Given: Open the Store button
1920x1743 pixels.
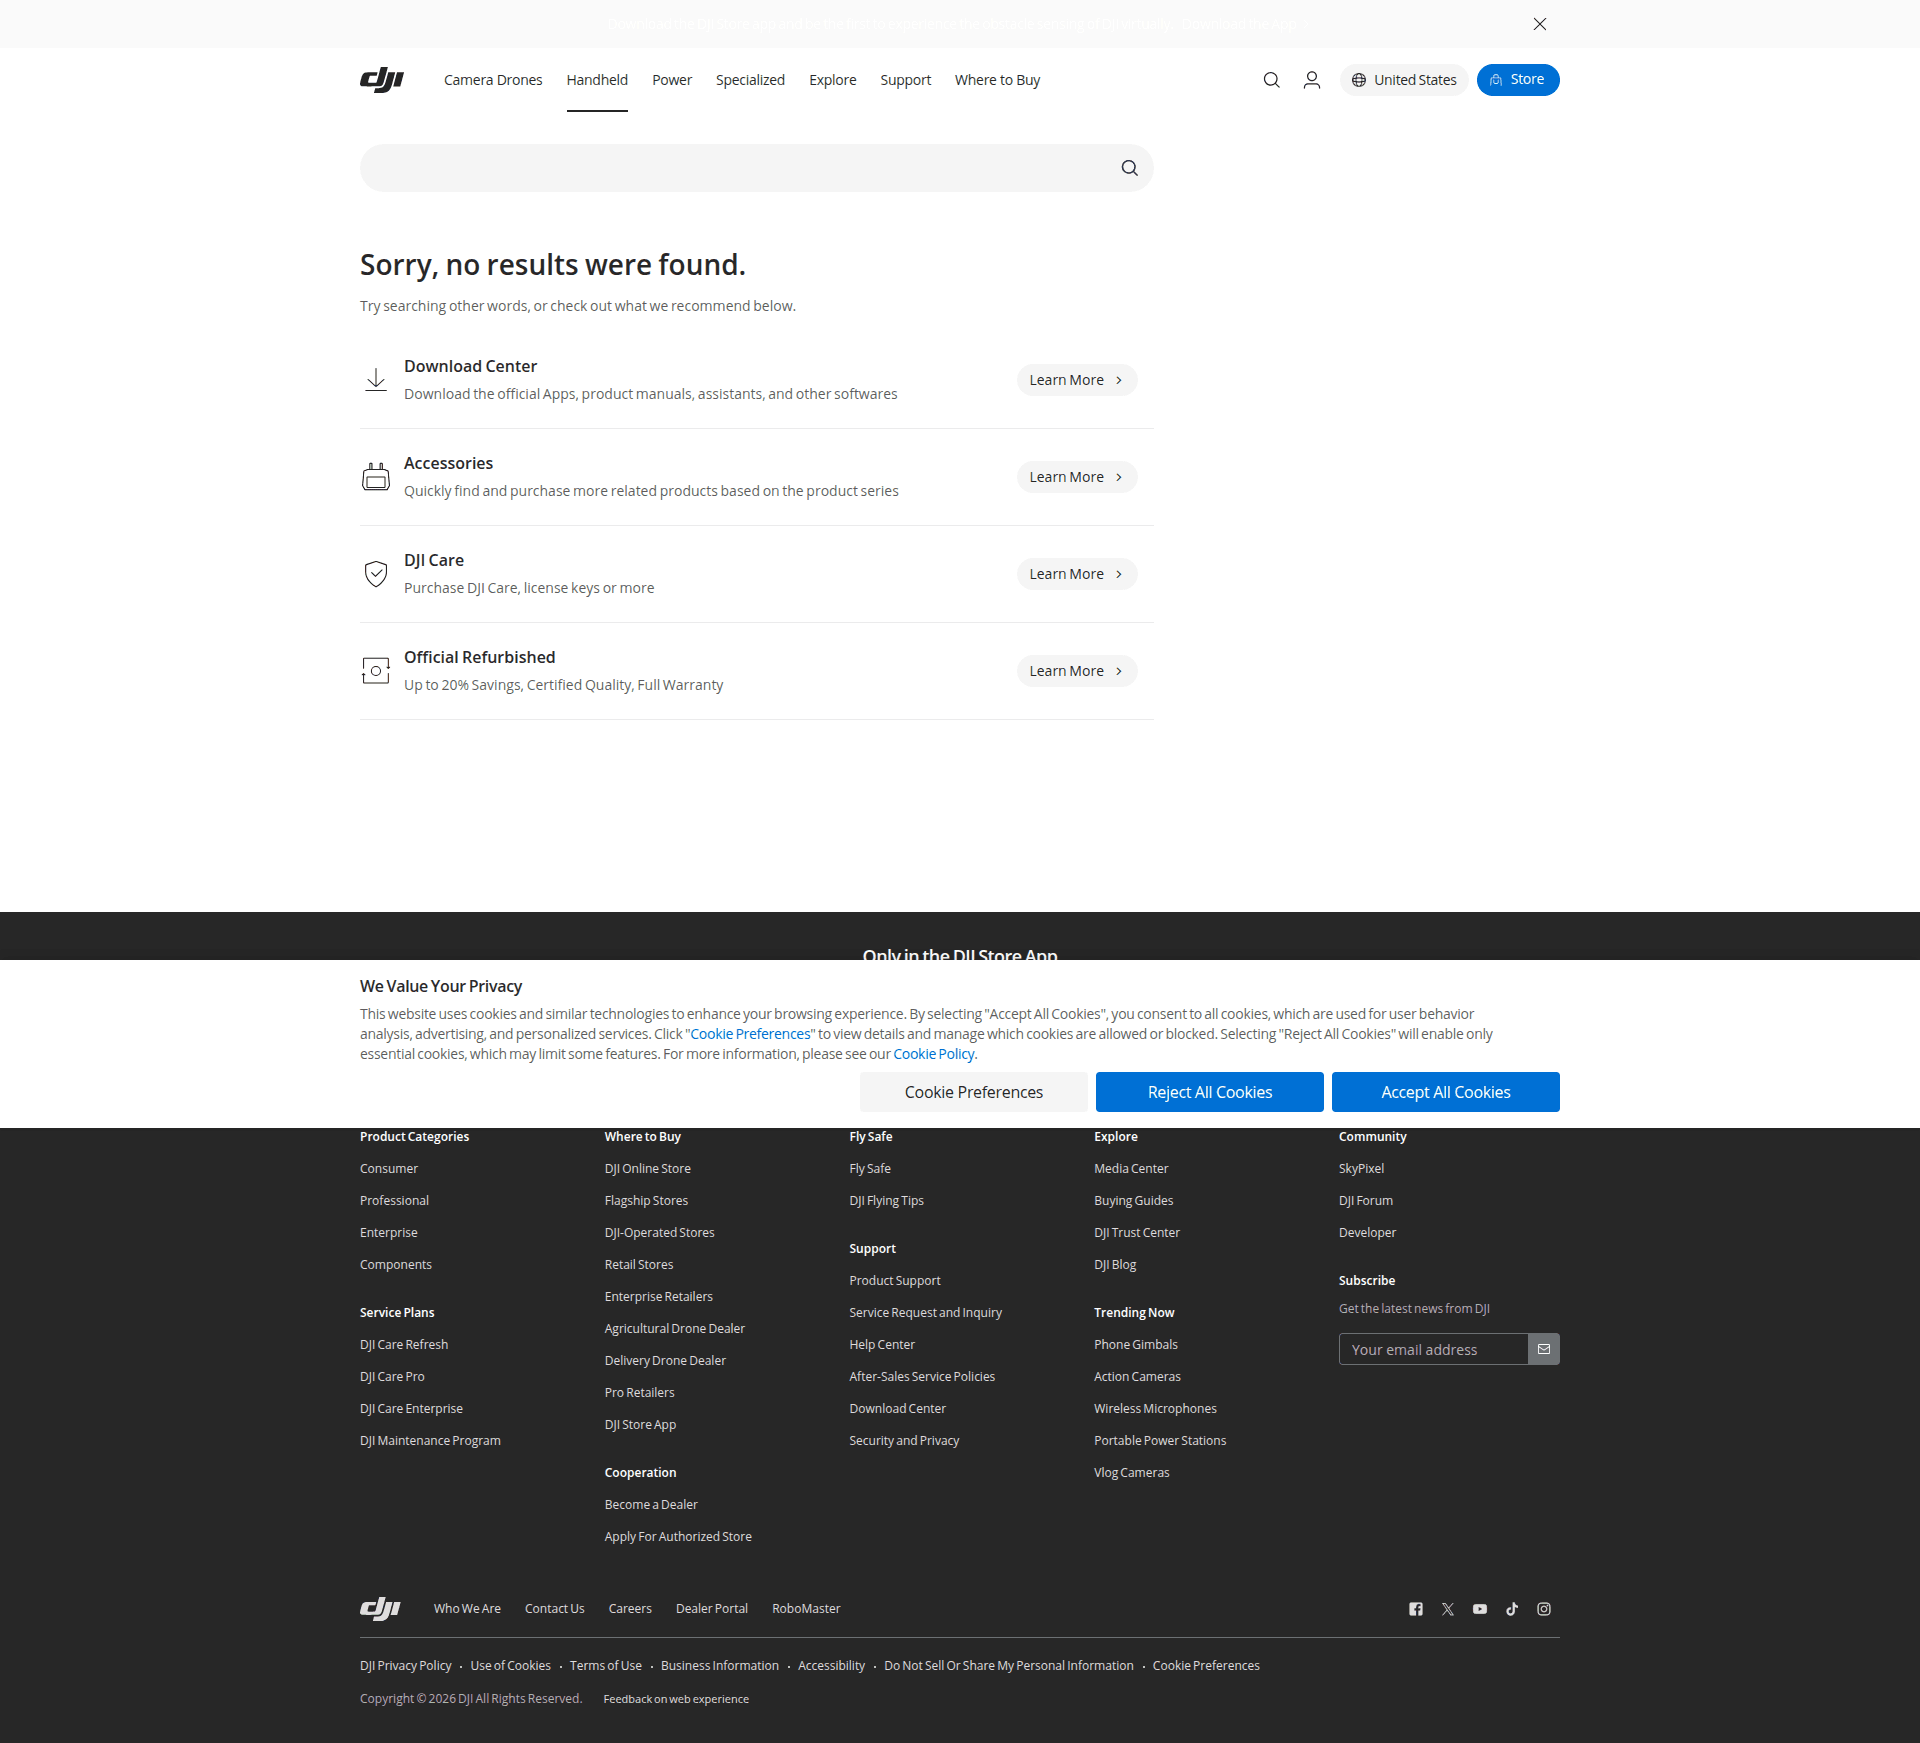Looking at the screenshot, I should coord(1518,80).
